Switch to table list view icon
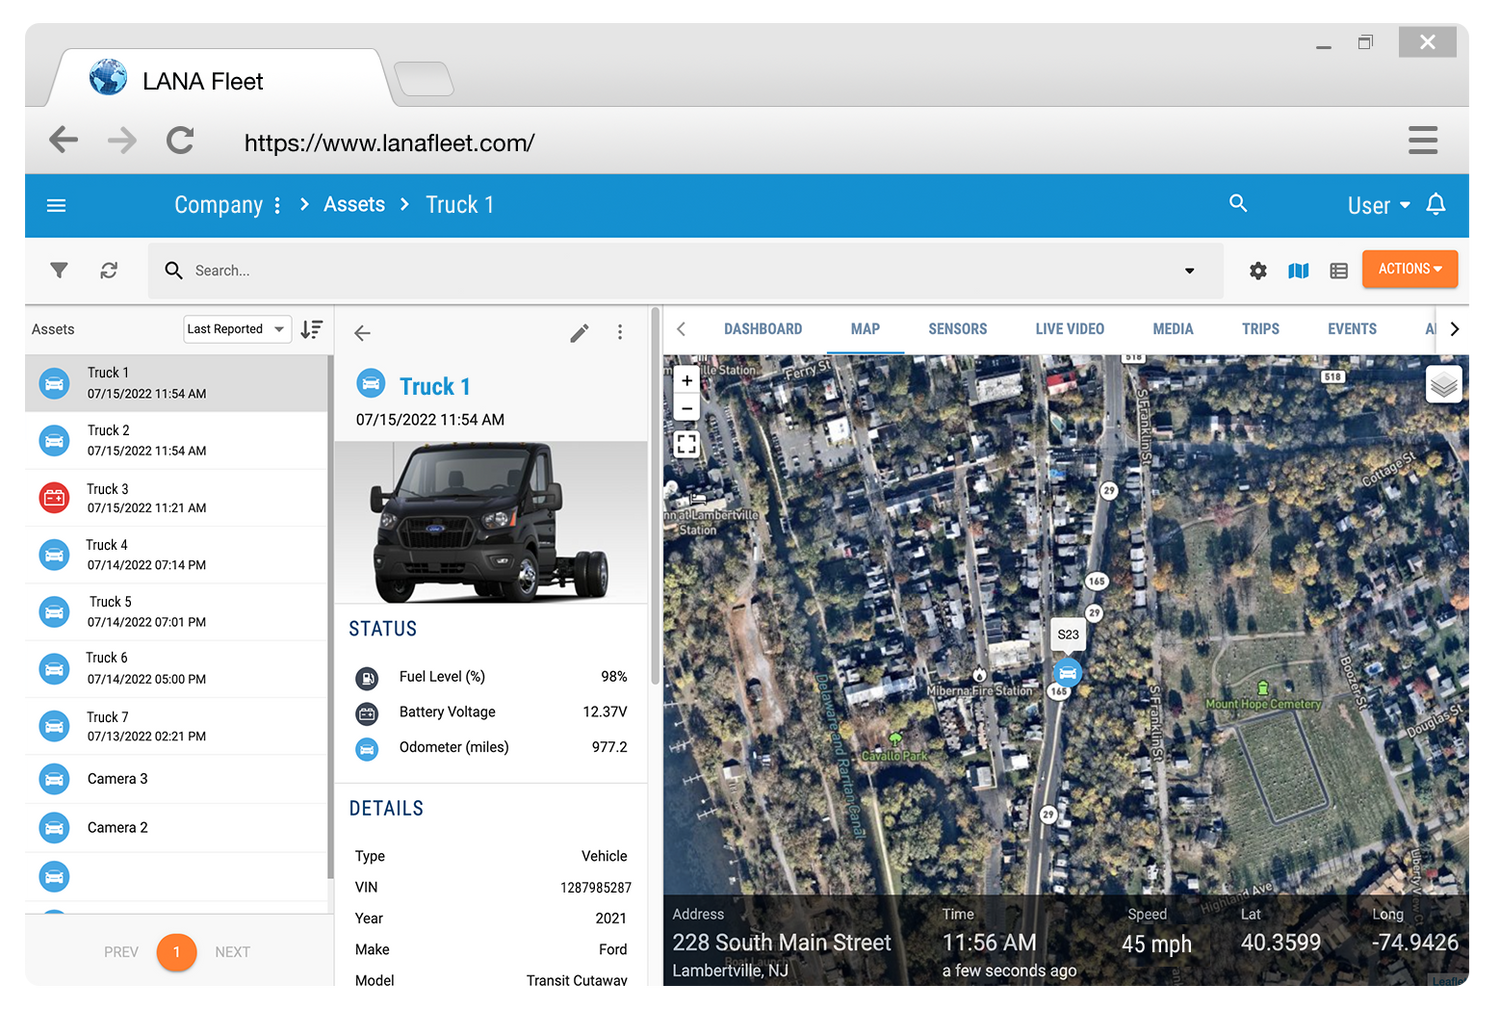1500x1010 pixels. coord(1339,270)
